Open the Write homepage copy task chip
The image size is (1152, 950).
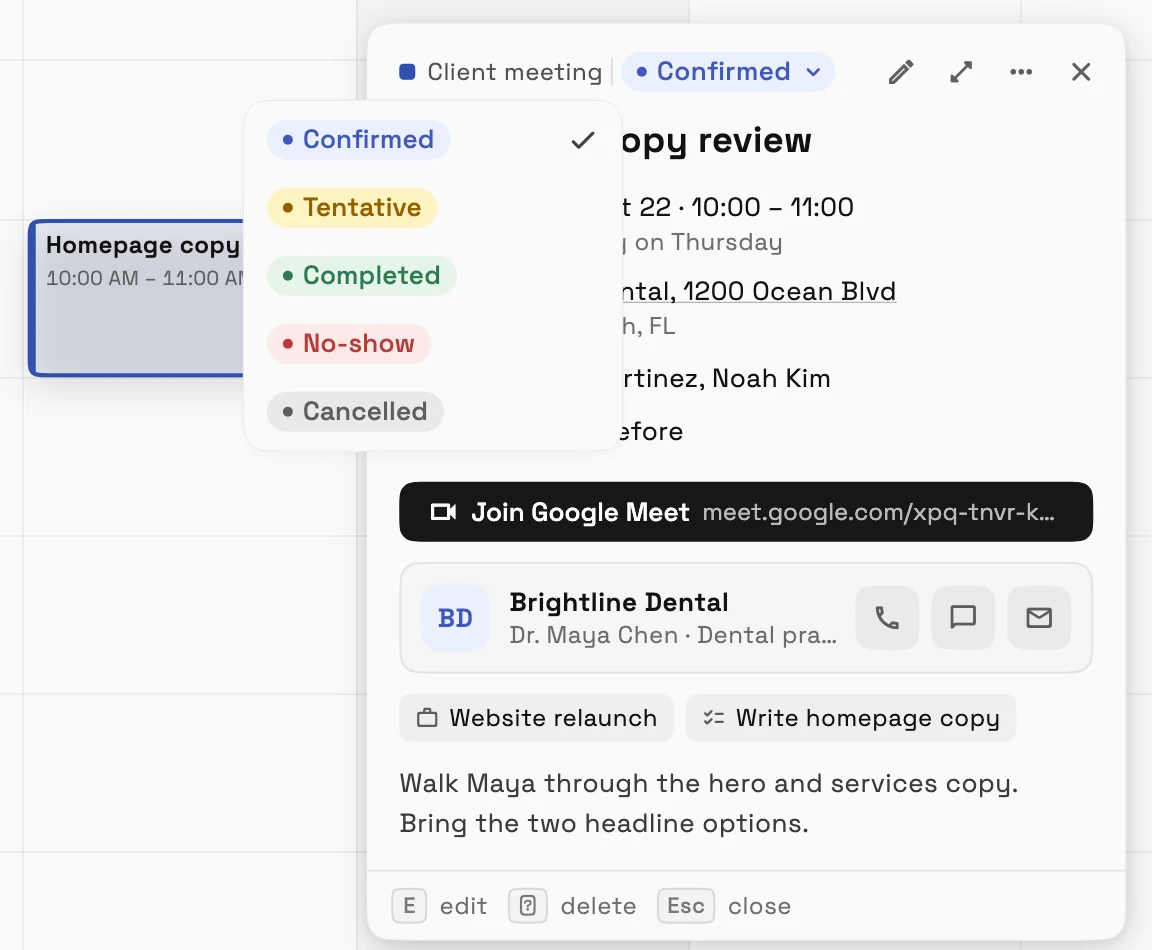[851, 718]
